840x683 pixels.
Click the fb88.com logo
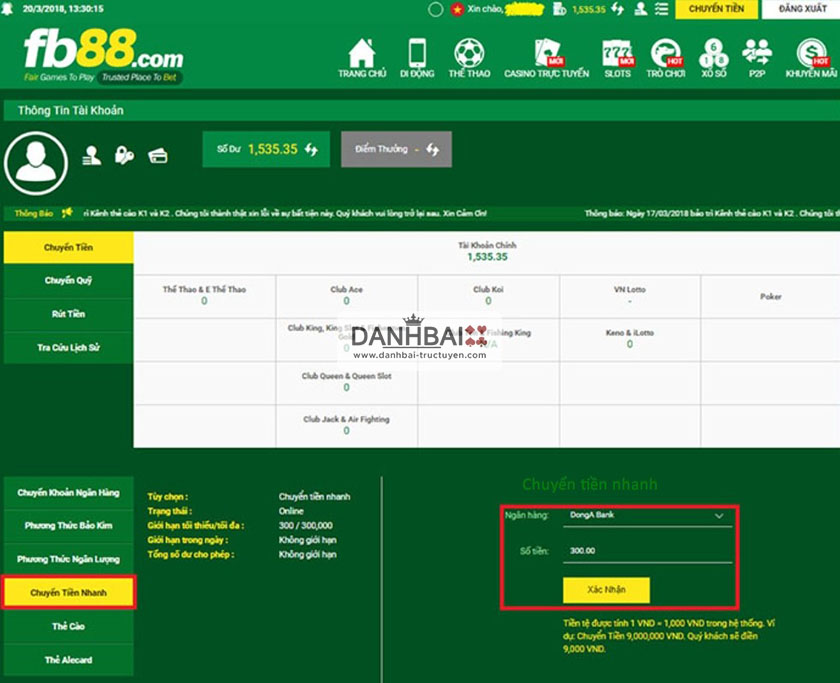coord(103,55)
